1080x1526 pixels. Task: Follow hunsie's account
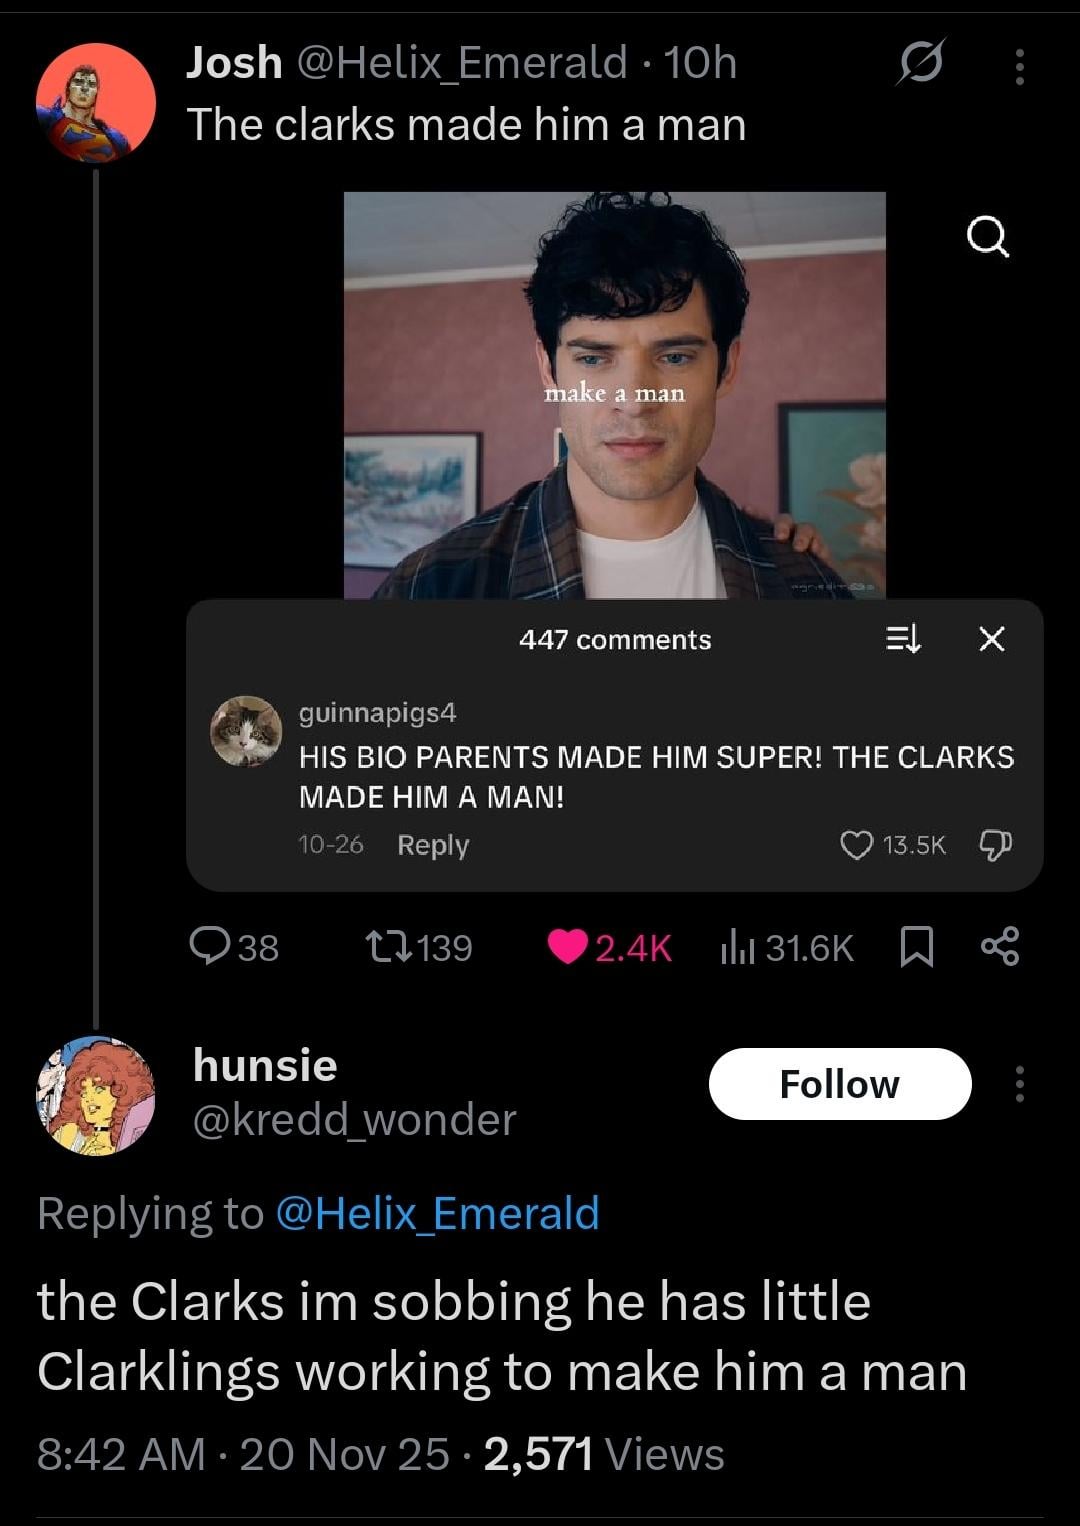(x=839, y=1084)
